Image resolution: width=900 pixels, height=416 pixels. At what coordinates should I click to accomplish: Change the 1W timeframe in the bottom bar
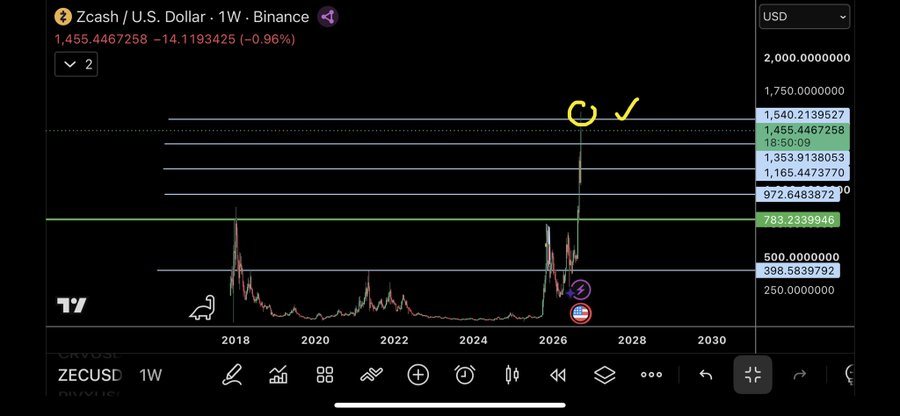pos(150,375)
